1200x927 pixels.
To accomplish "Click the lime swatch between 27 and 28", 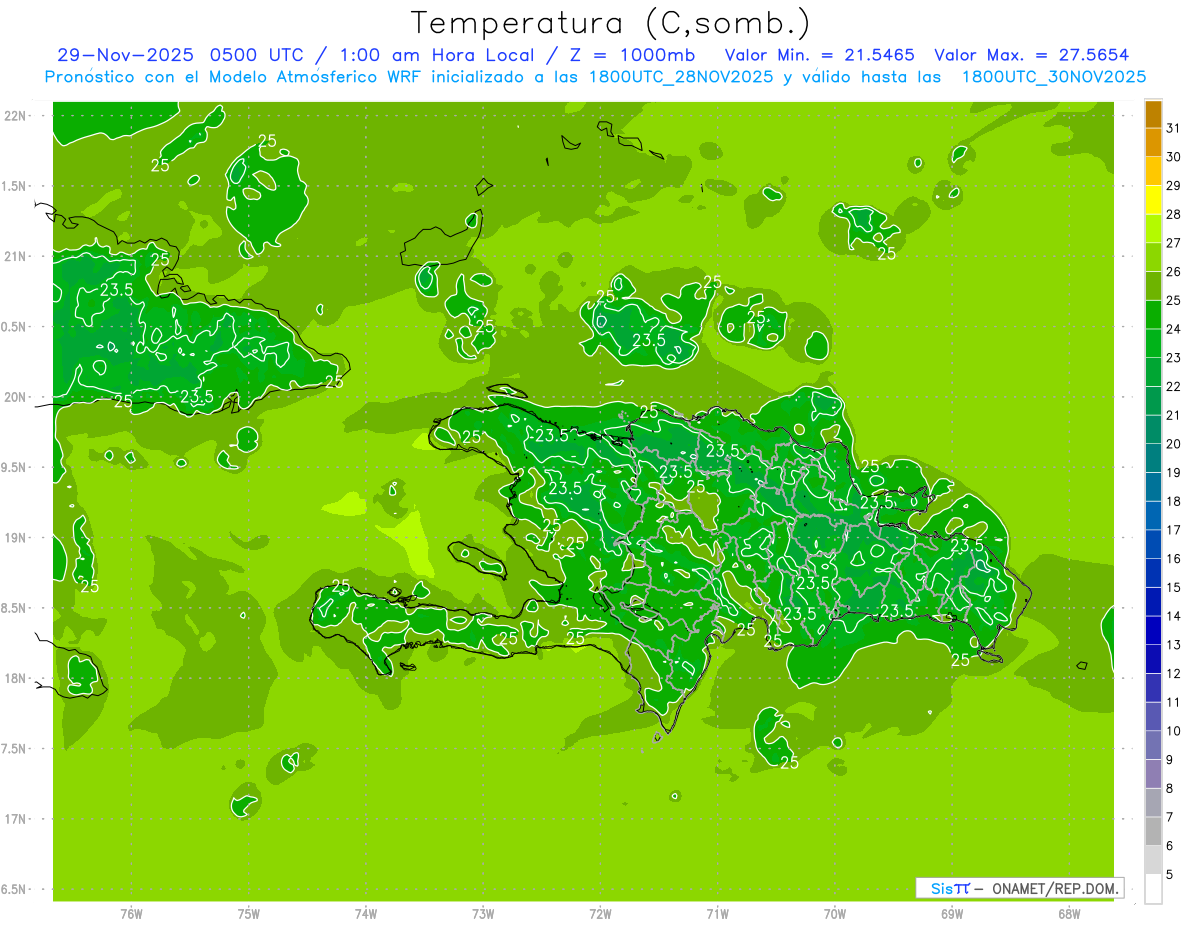I will [1153, 229].
